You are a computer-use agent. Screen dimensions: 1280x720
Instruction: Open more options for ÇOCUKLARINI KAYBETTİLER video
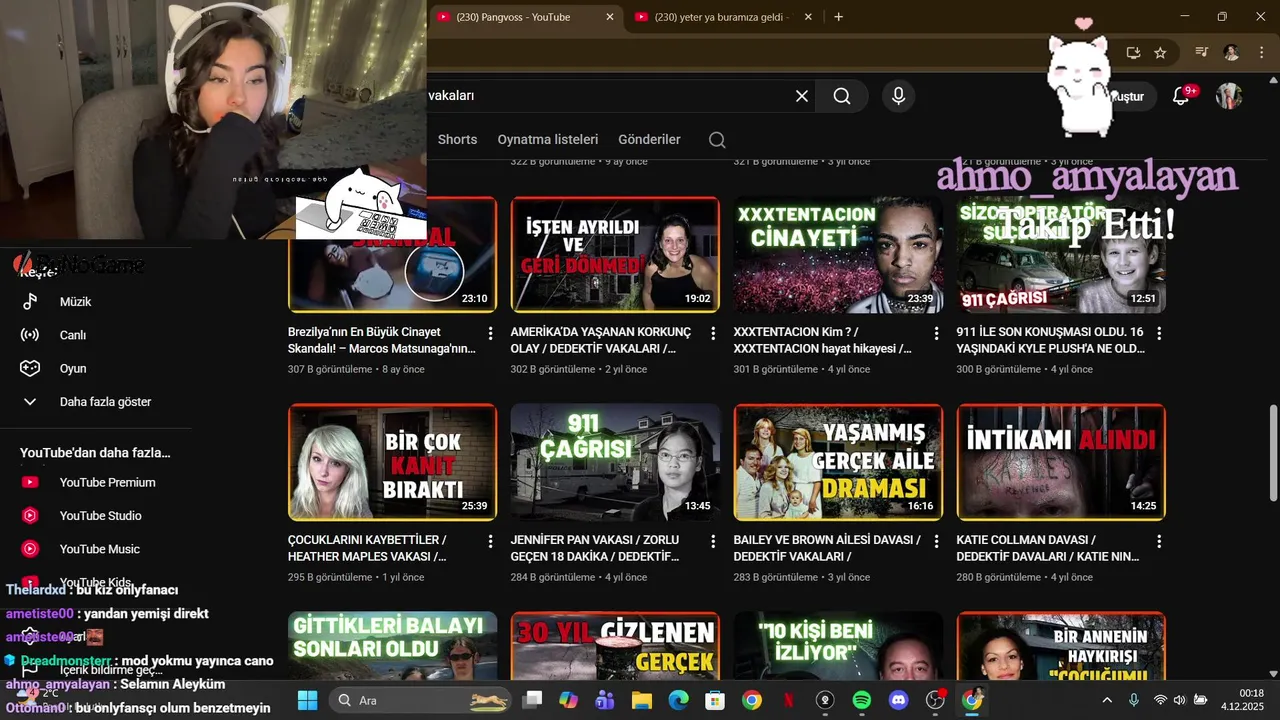point(490,541)
